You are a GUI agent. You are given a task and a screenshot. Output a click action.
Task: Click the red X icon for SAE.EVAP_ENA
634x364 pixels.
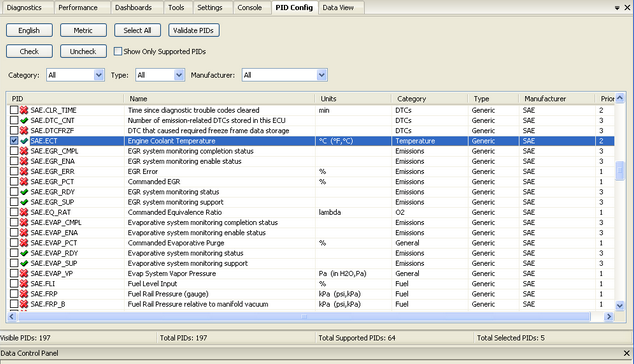24,233
